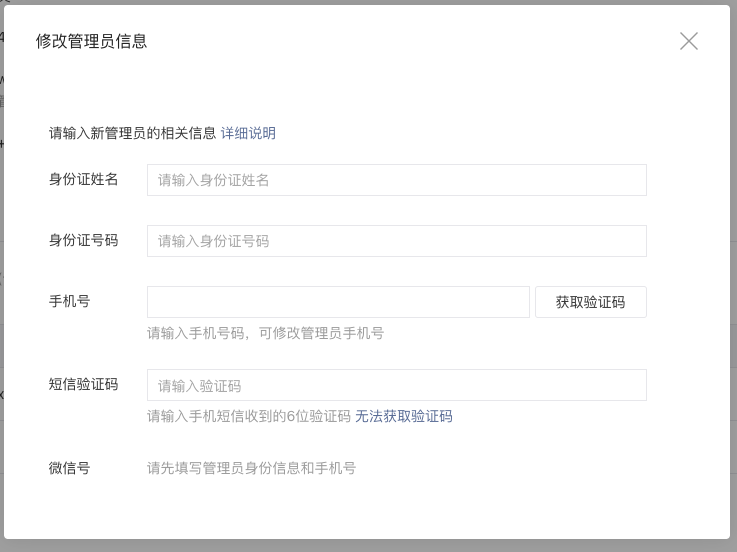This screenshot has width=737, height=552.
Task: Open the 无法获取验证码 link
Action: [404, 416]
